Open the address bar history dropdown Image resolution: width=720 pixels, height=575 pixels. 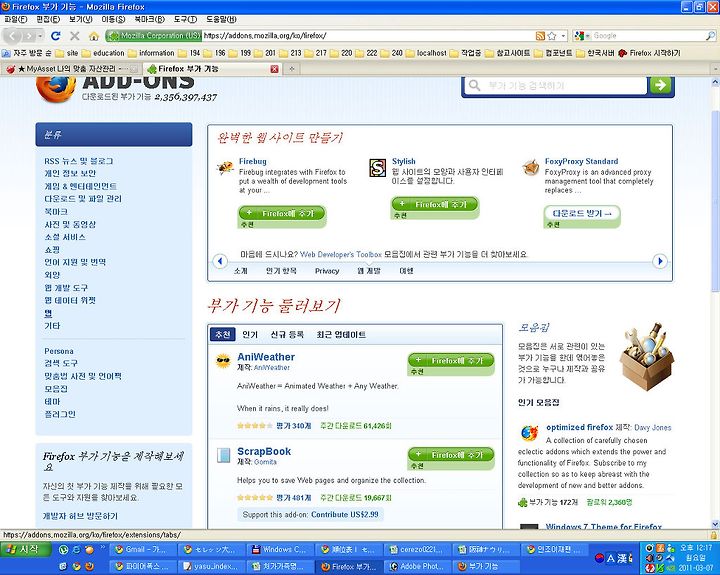563,36
